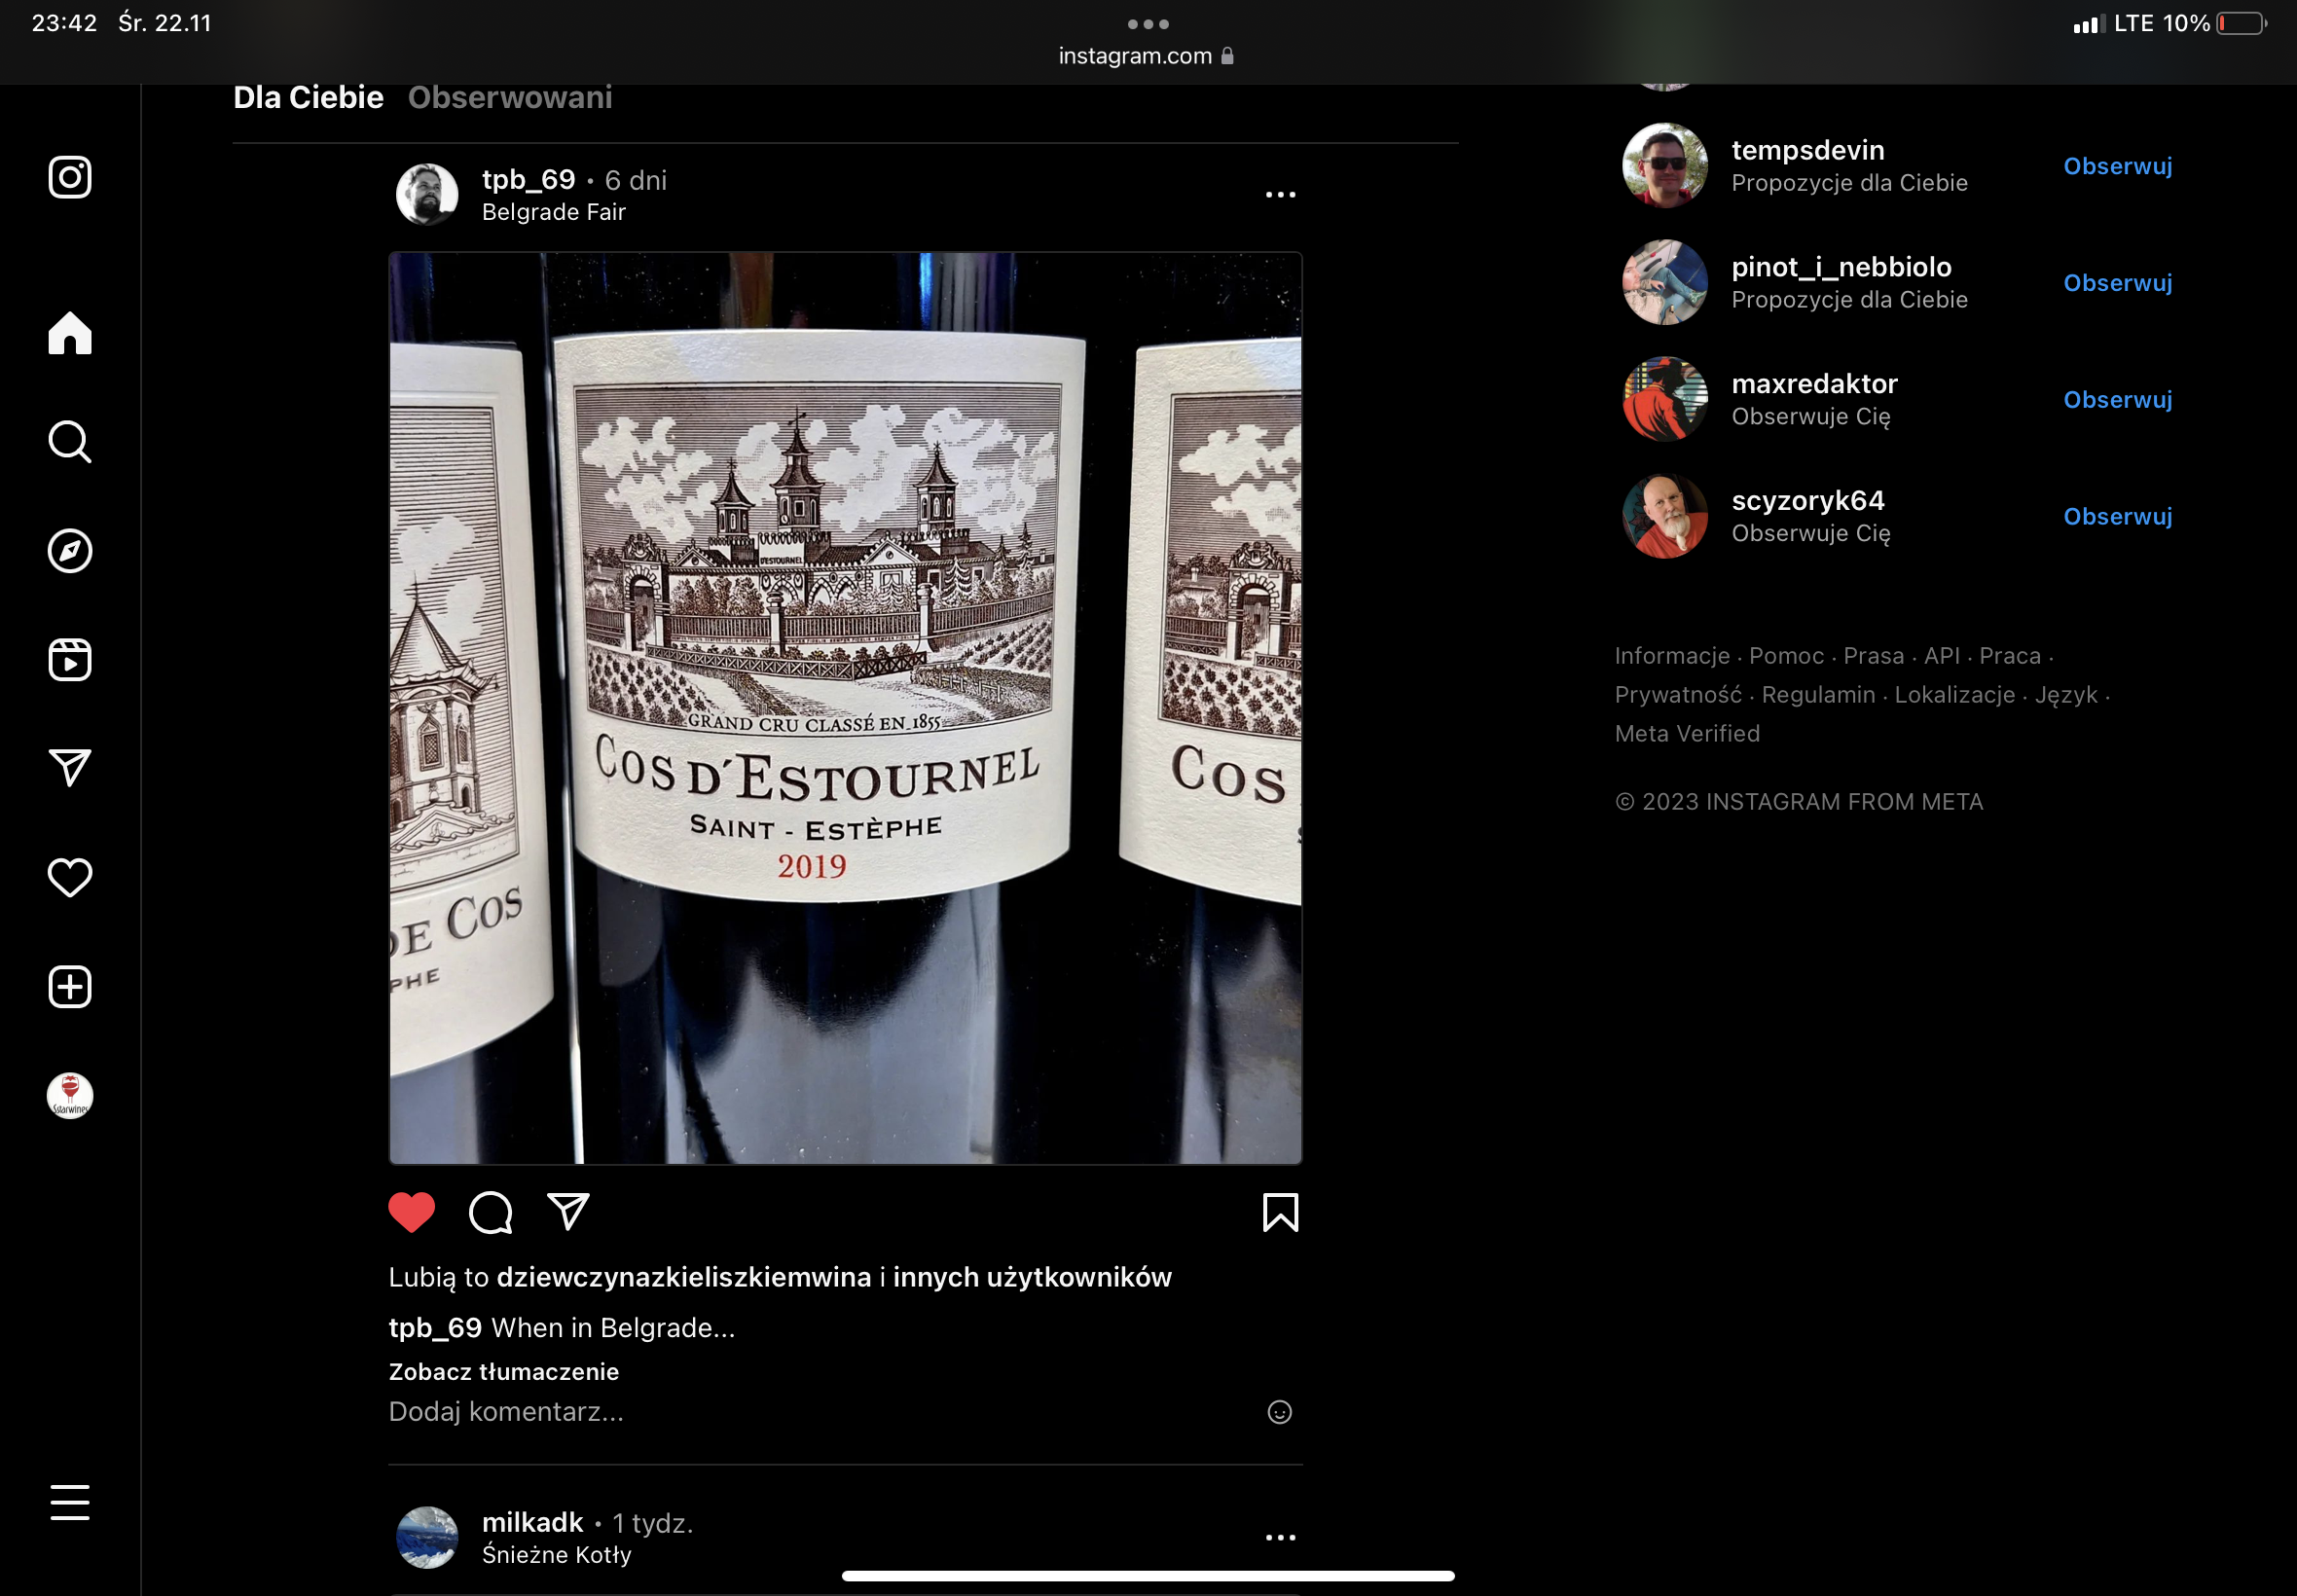View innych użytkowników likes list
Screen dimensions: 2297x1596
coord(1032,1277)
